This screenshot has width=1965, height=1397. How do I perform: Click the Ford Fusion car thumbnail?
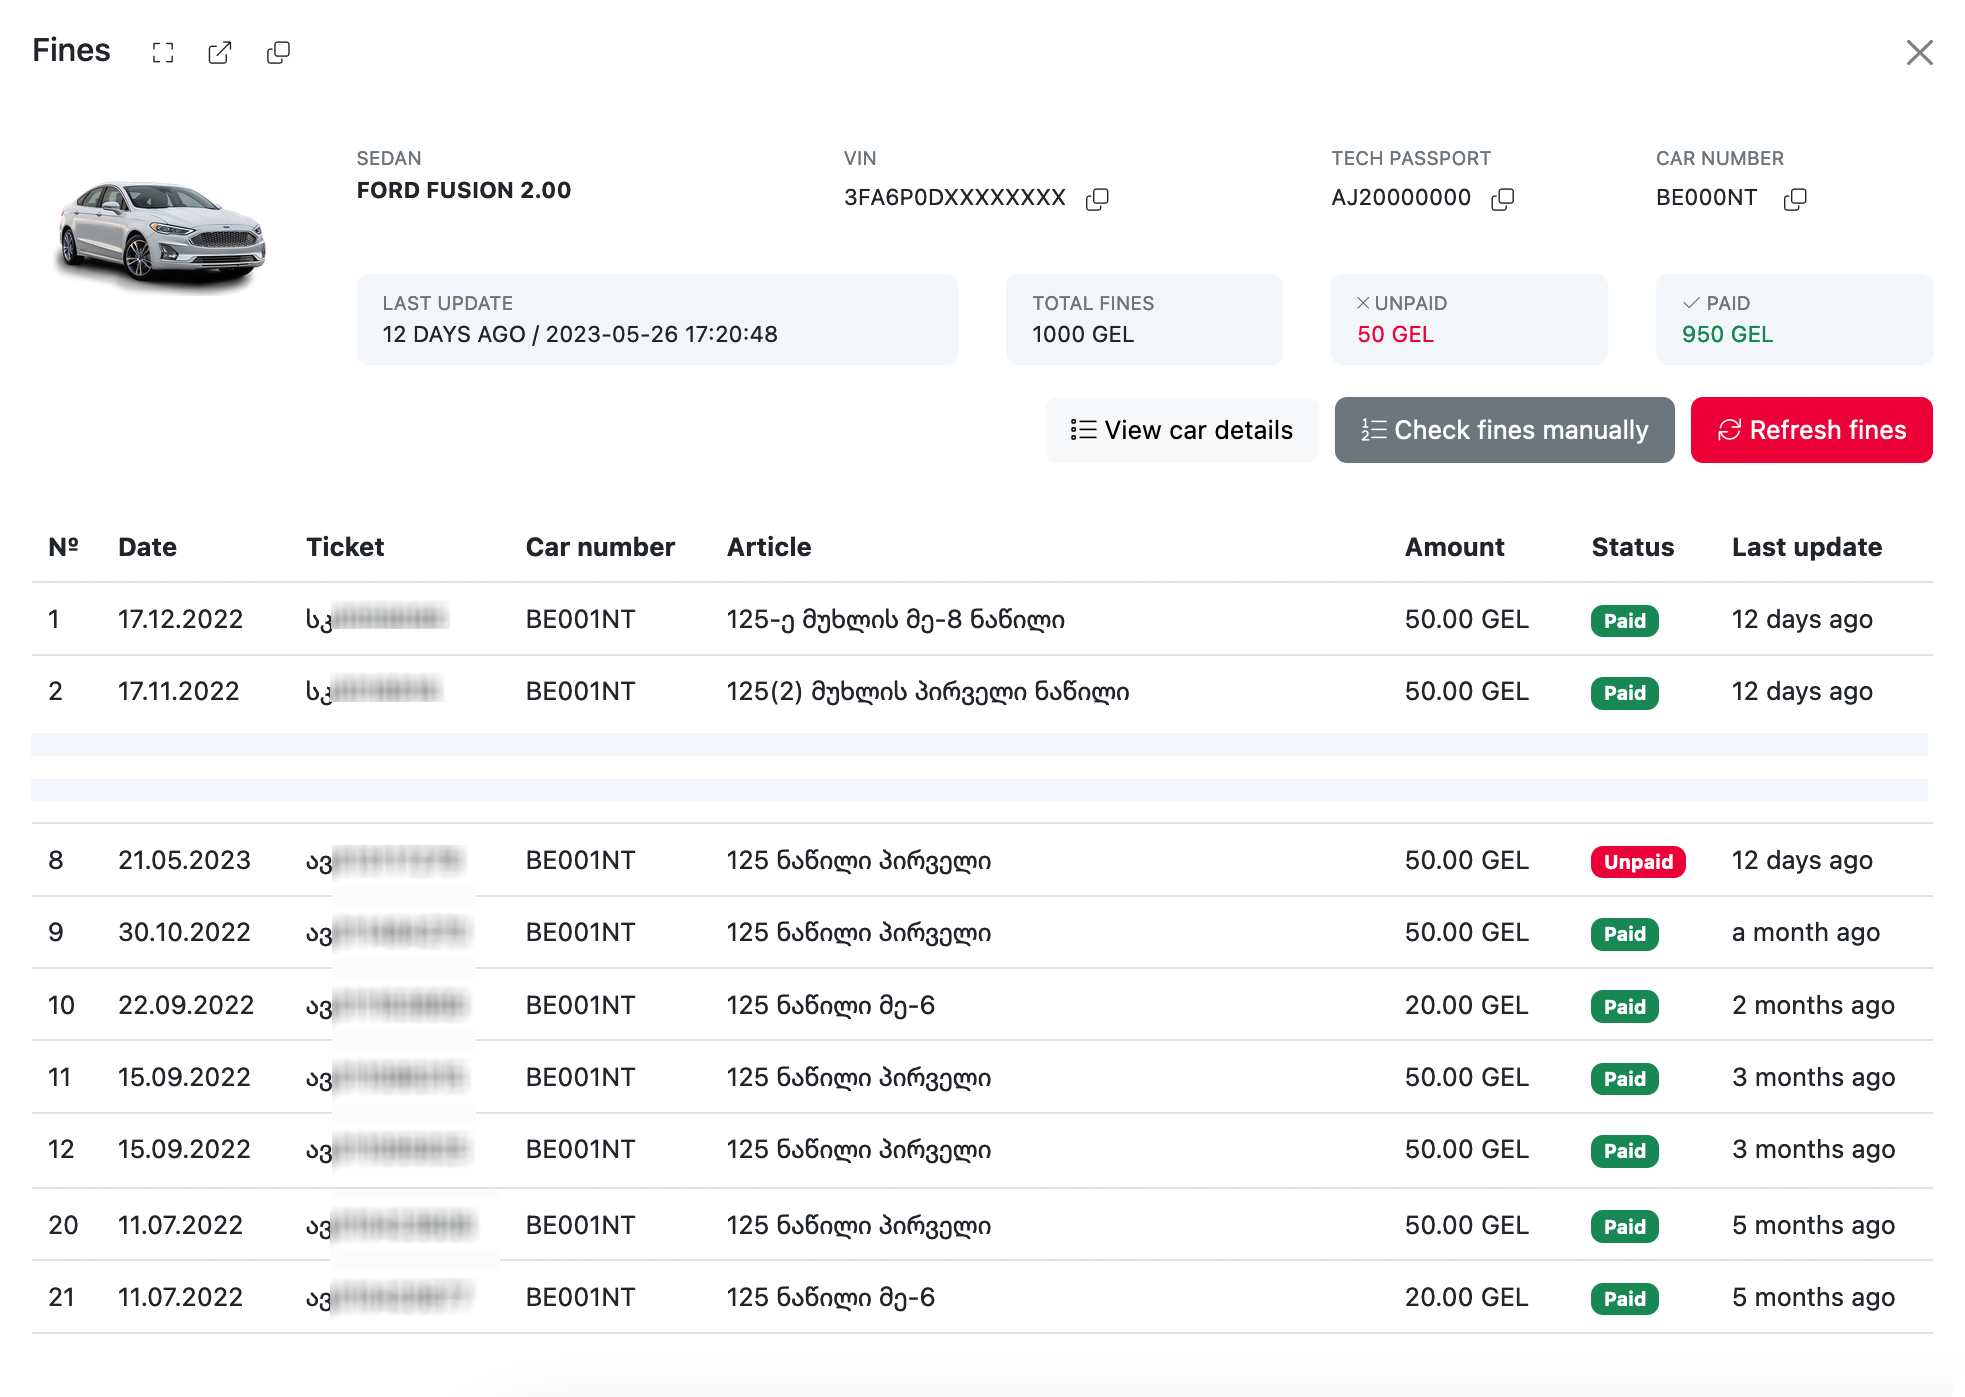[162, 234]
